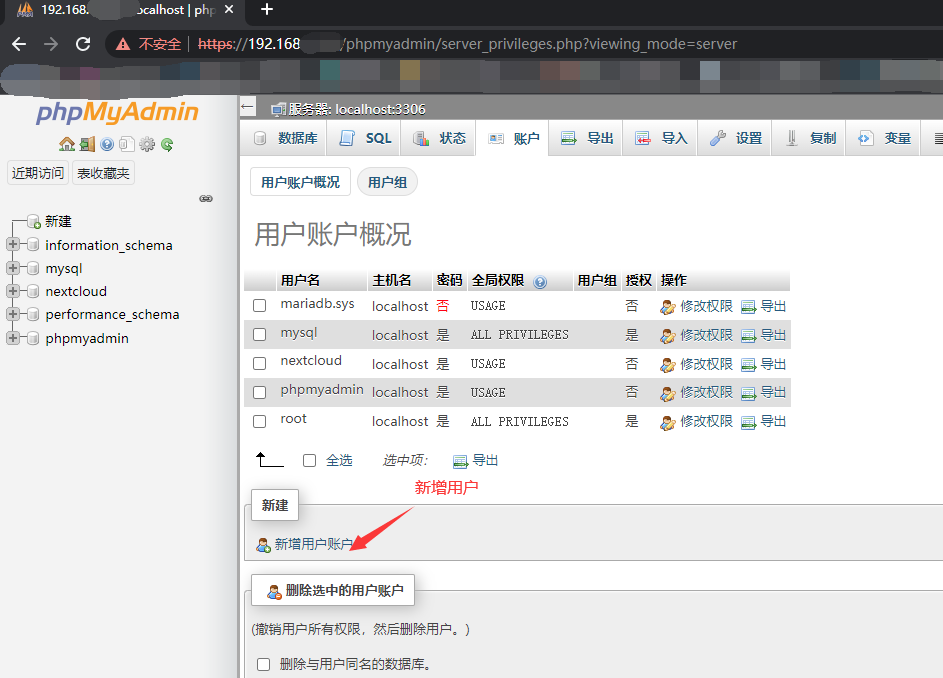This screenshot has height=678, width=943.
Task: Open the 设置 tab
Action: pos(734,138)
